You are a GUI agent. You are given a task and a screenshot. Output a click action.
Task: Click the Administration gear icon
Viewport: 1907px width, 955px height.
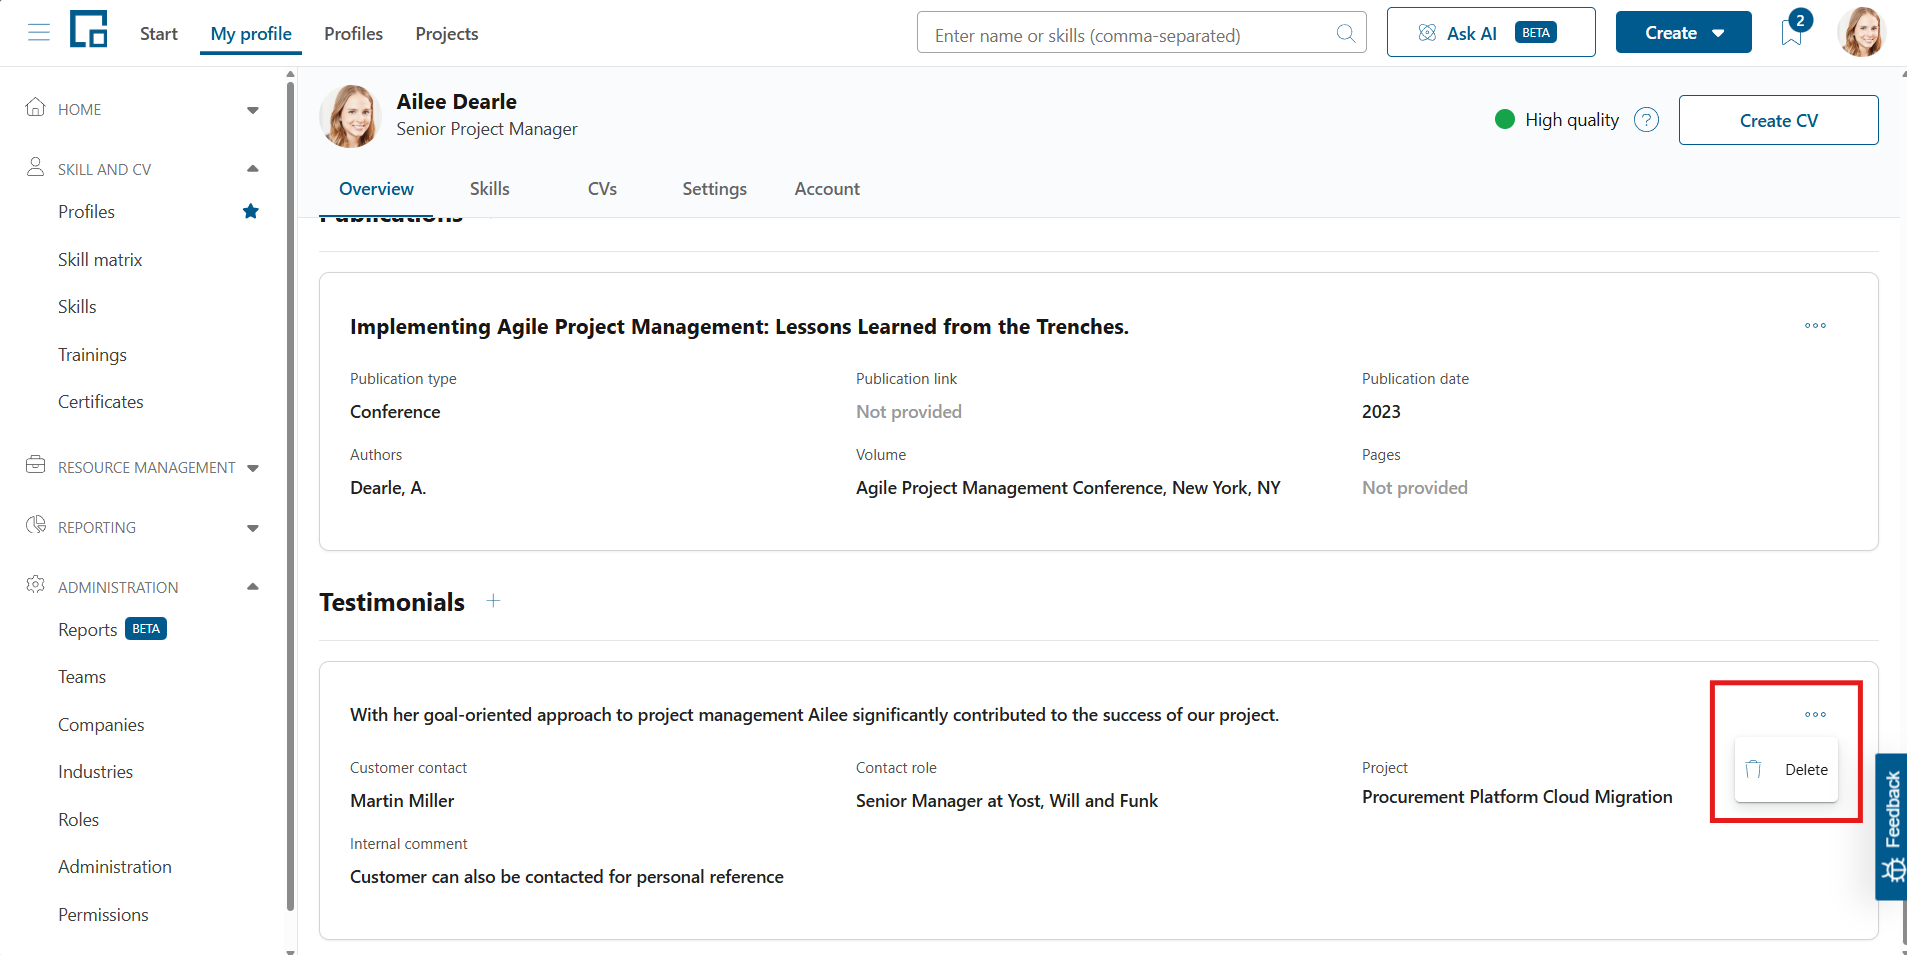[x=36, y=585]
